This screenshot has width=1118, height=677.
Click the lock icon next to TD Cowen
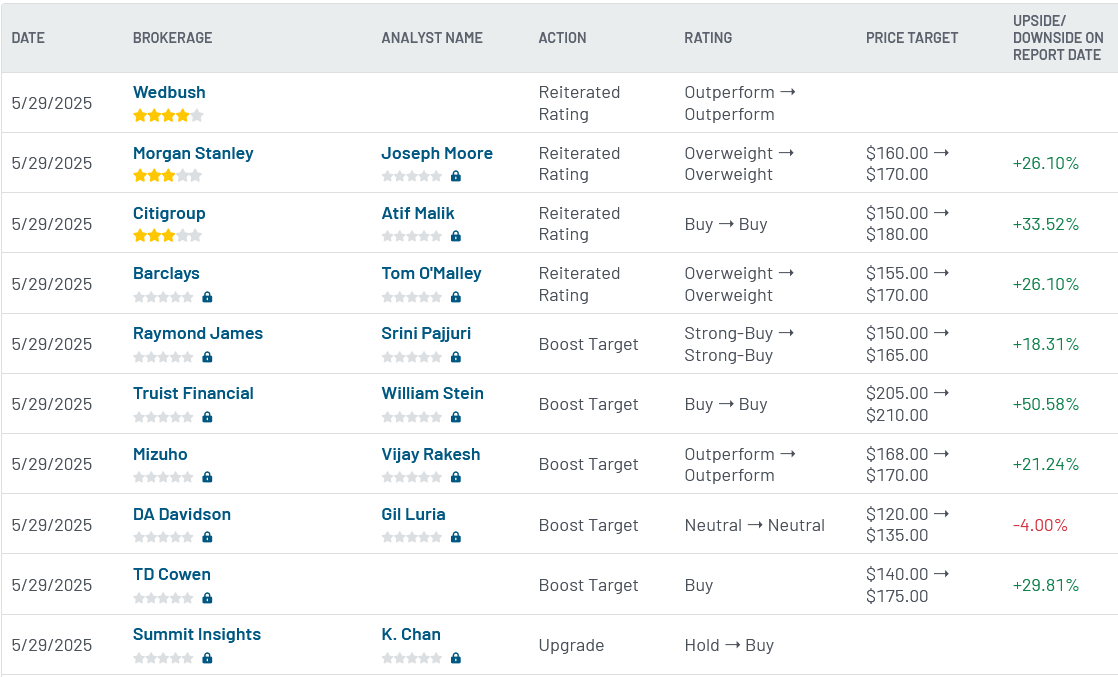coord(207,598)
